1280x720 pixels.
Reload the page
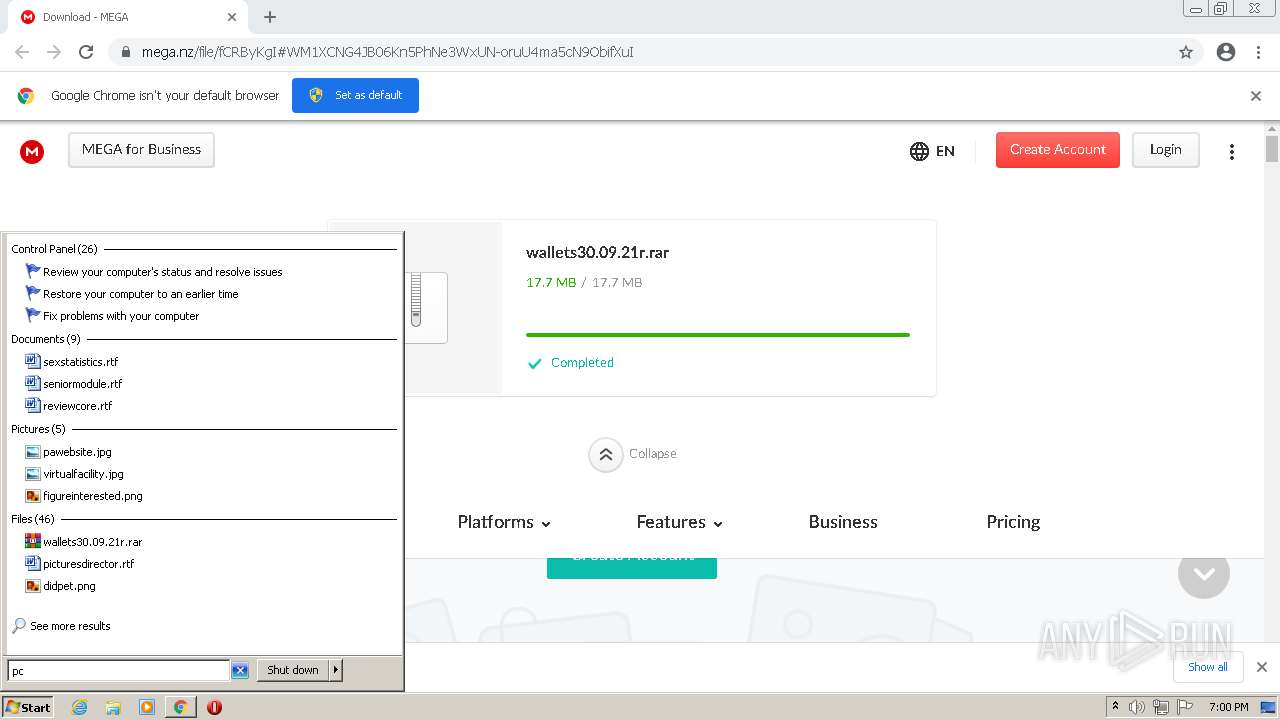pos(86,52)
